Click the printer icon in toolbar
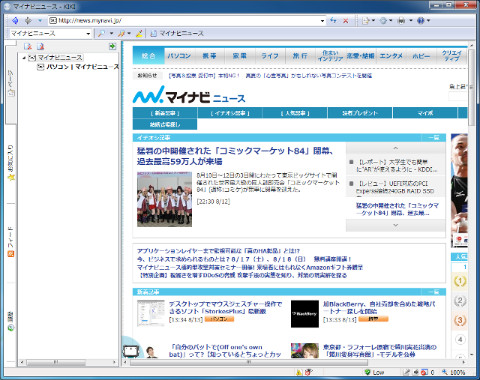 401,21
